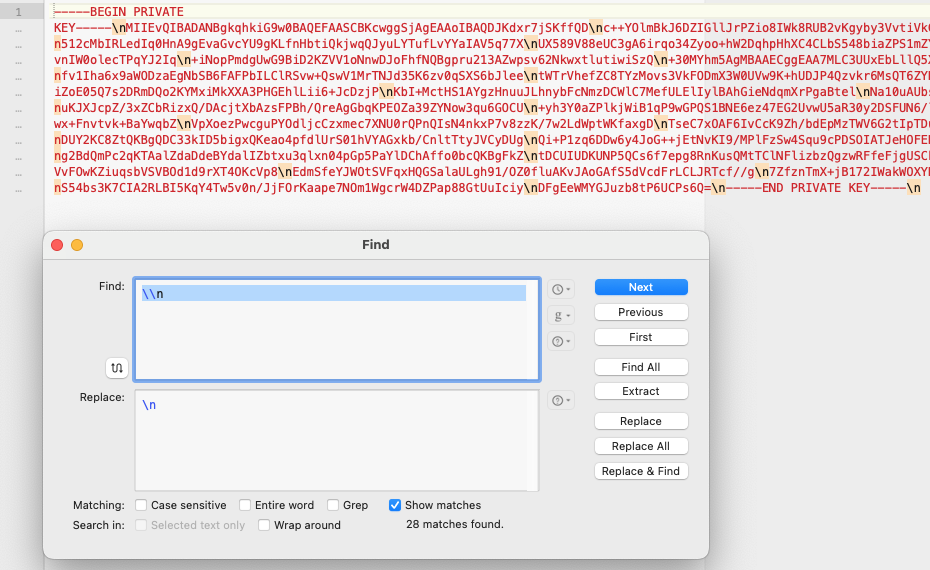The width and height of the screenshot is (930, 570).
Task: Click the '28 matches found.' status text
Action: coord(455,524)
